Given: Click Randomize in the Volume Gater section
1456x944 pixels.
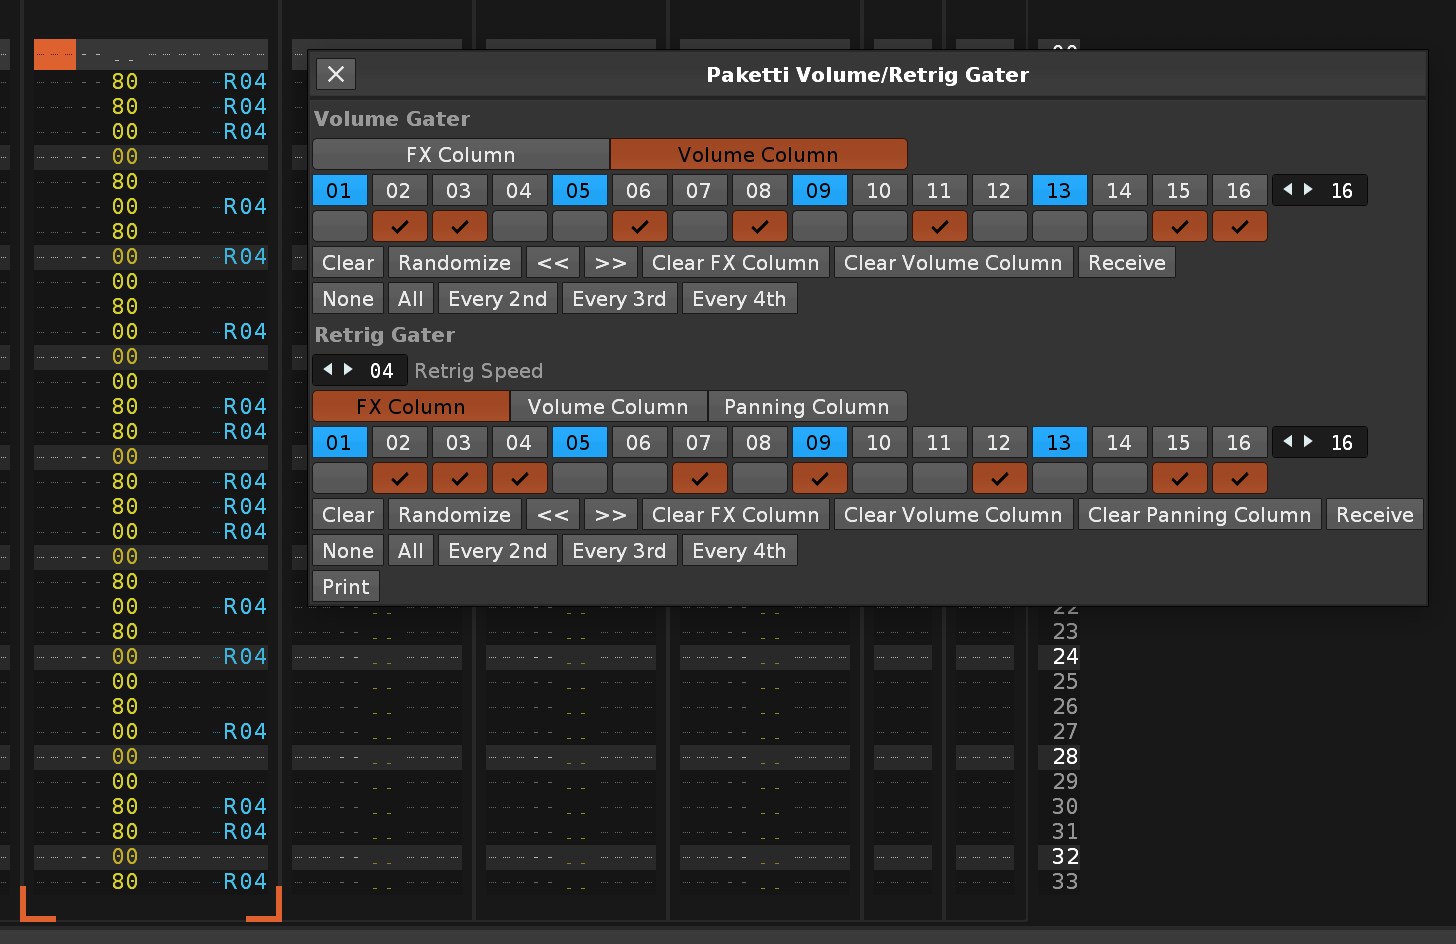Looking at the screenshot, I should [x=454, y=263].
